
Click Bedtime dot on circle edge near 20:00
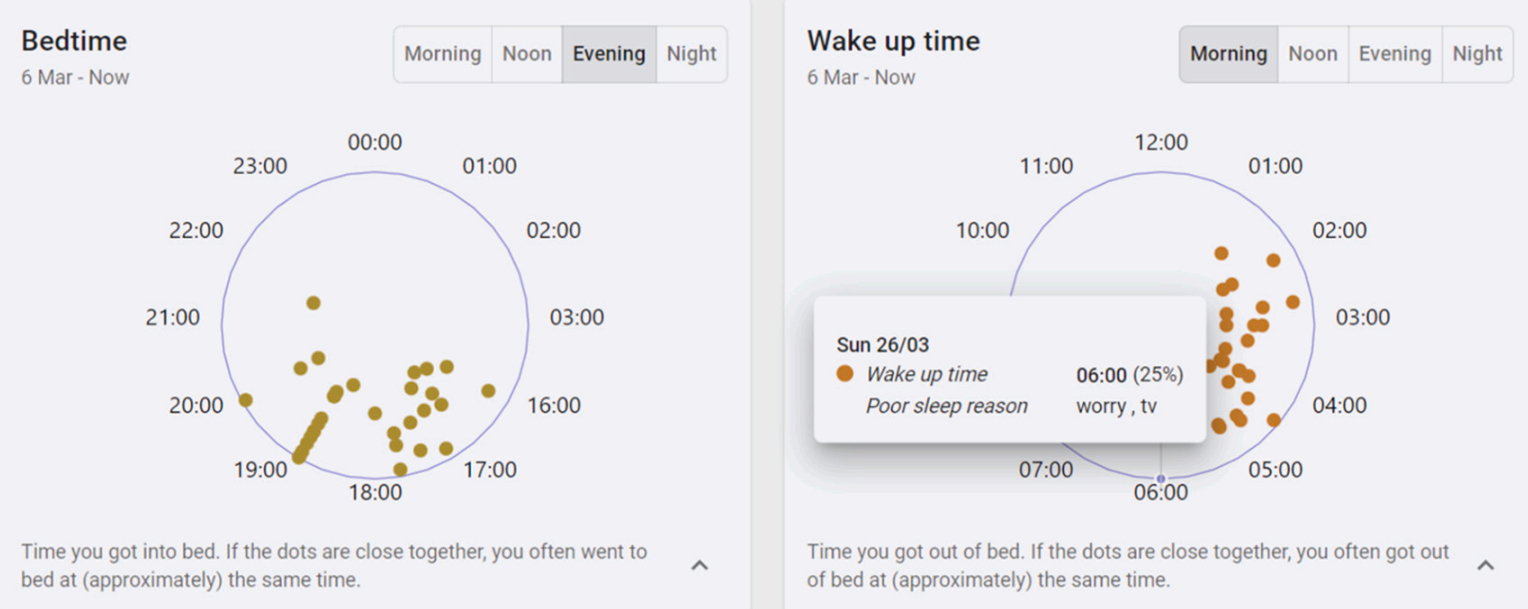click(x=245, y=400)
